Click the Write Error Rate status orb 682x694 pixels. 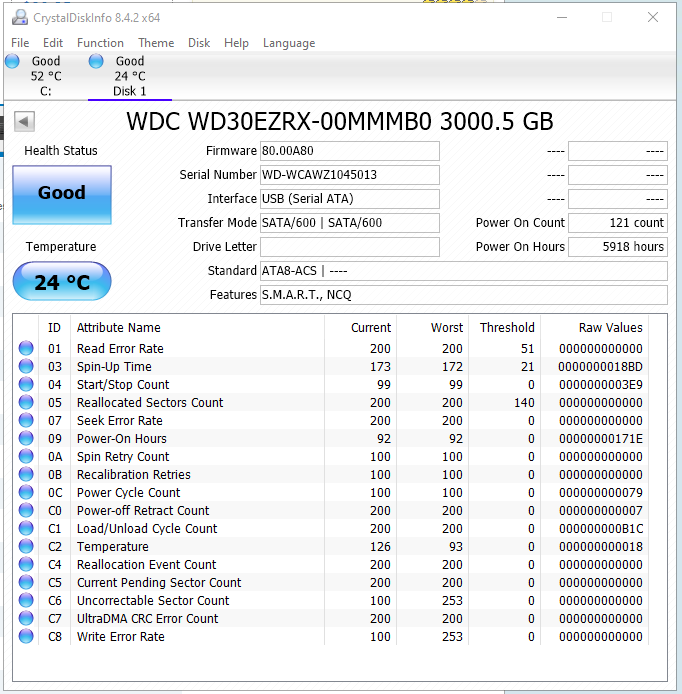(26, 637)
